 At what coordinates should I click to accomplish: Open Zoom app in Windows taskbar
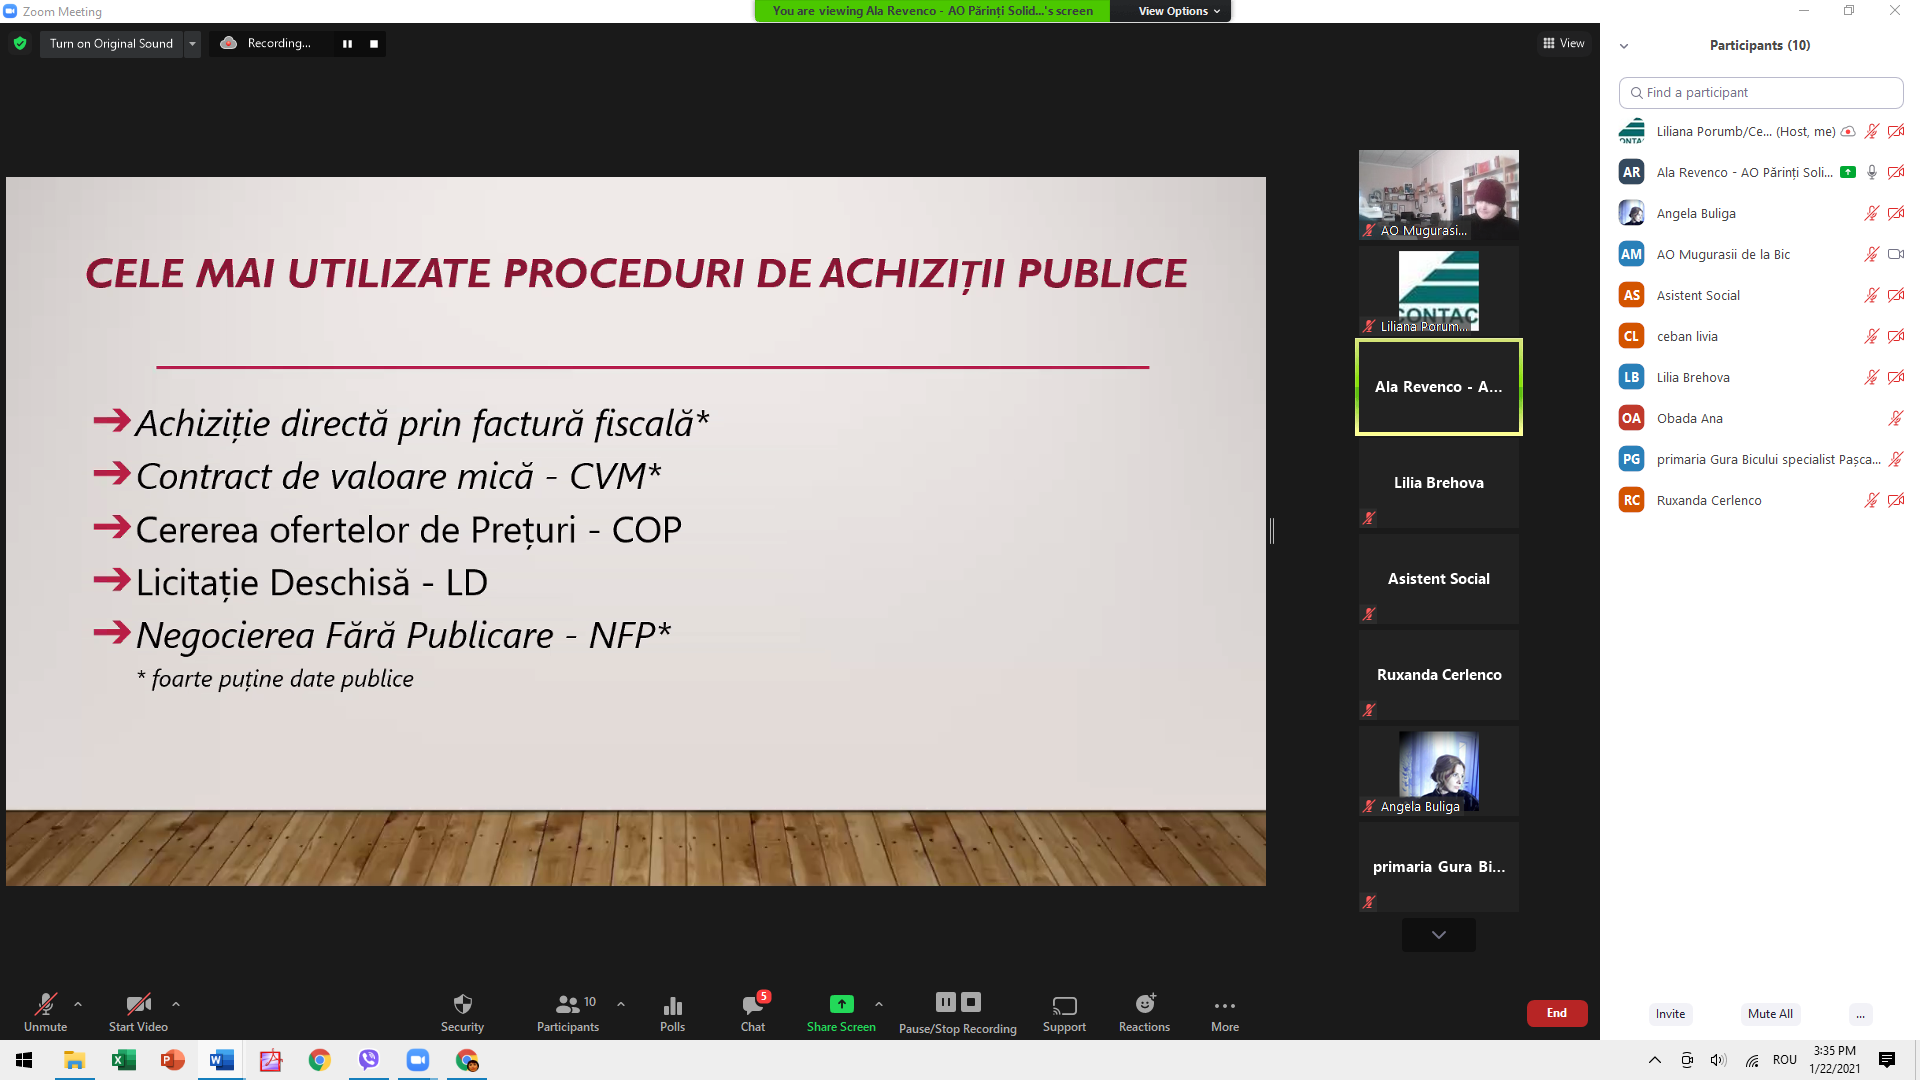click(418, 1060)
